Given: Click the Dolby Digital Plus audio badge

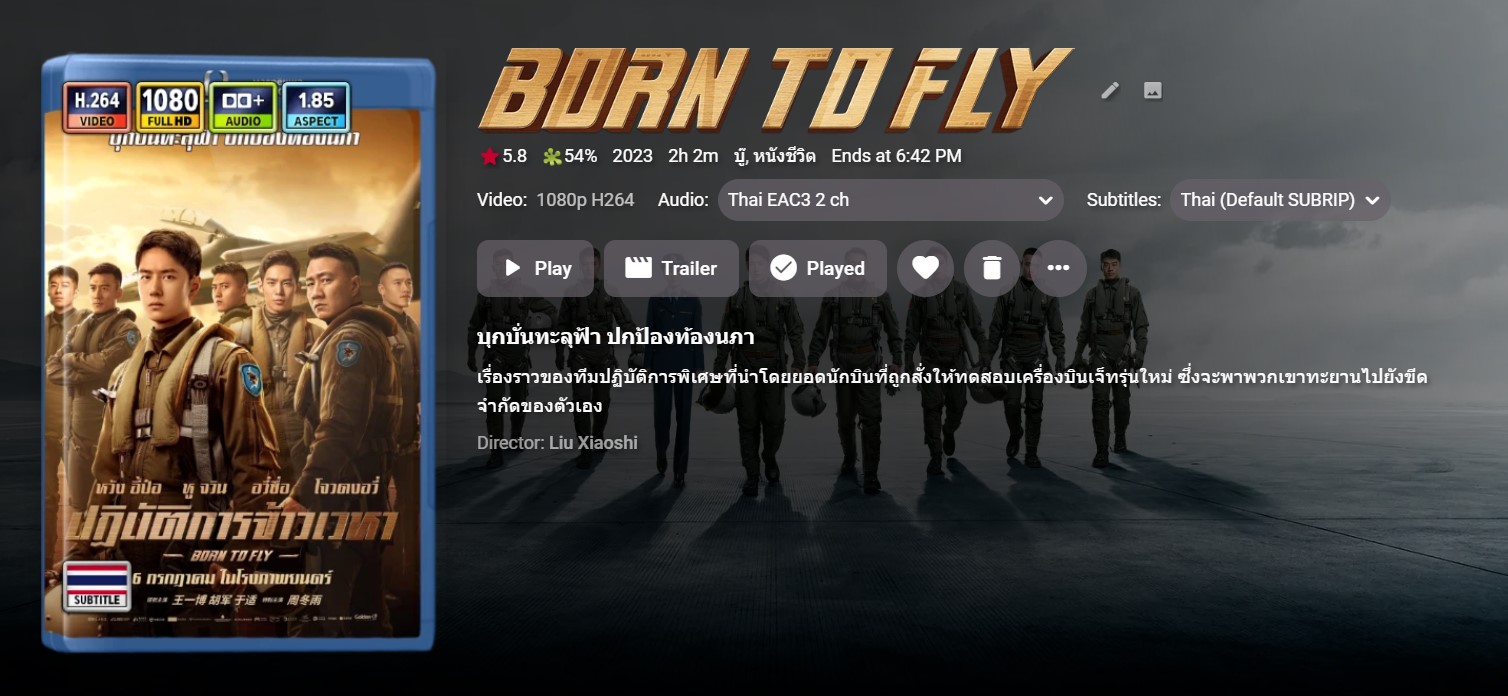Looking at the screenshot, I should pos(243,107).
